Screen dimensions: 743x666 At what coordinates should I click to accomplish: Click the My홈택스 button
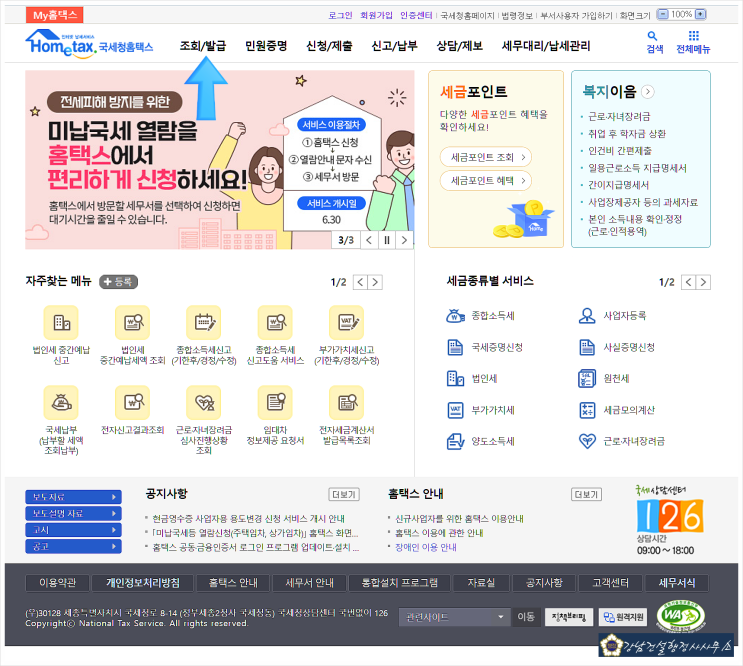click(x=54, y=15)
